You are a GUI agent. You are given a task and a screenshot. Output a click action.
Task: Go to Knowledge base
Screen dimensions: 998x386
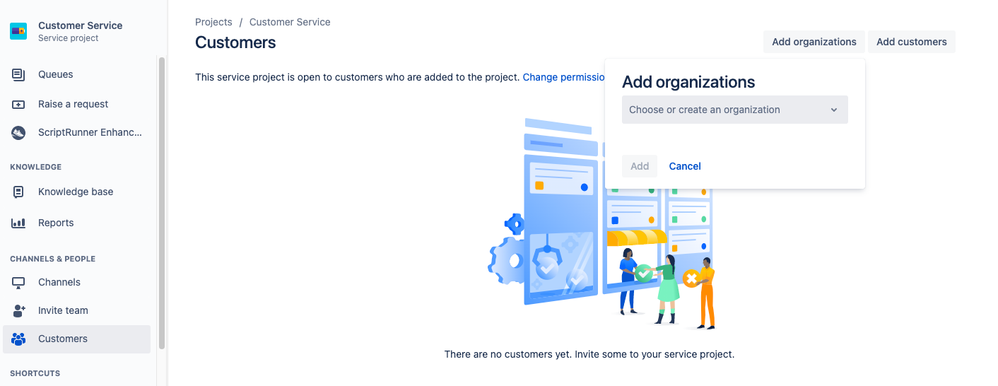tap(76, 192)
